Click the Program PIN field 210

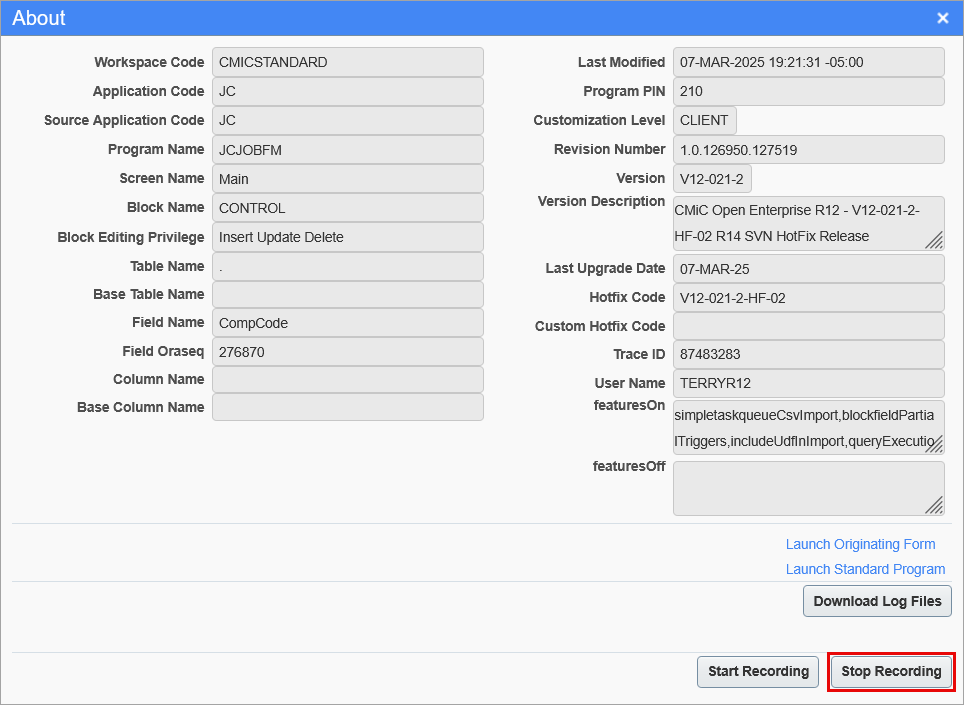click(x=808, y=92)
